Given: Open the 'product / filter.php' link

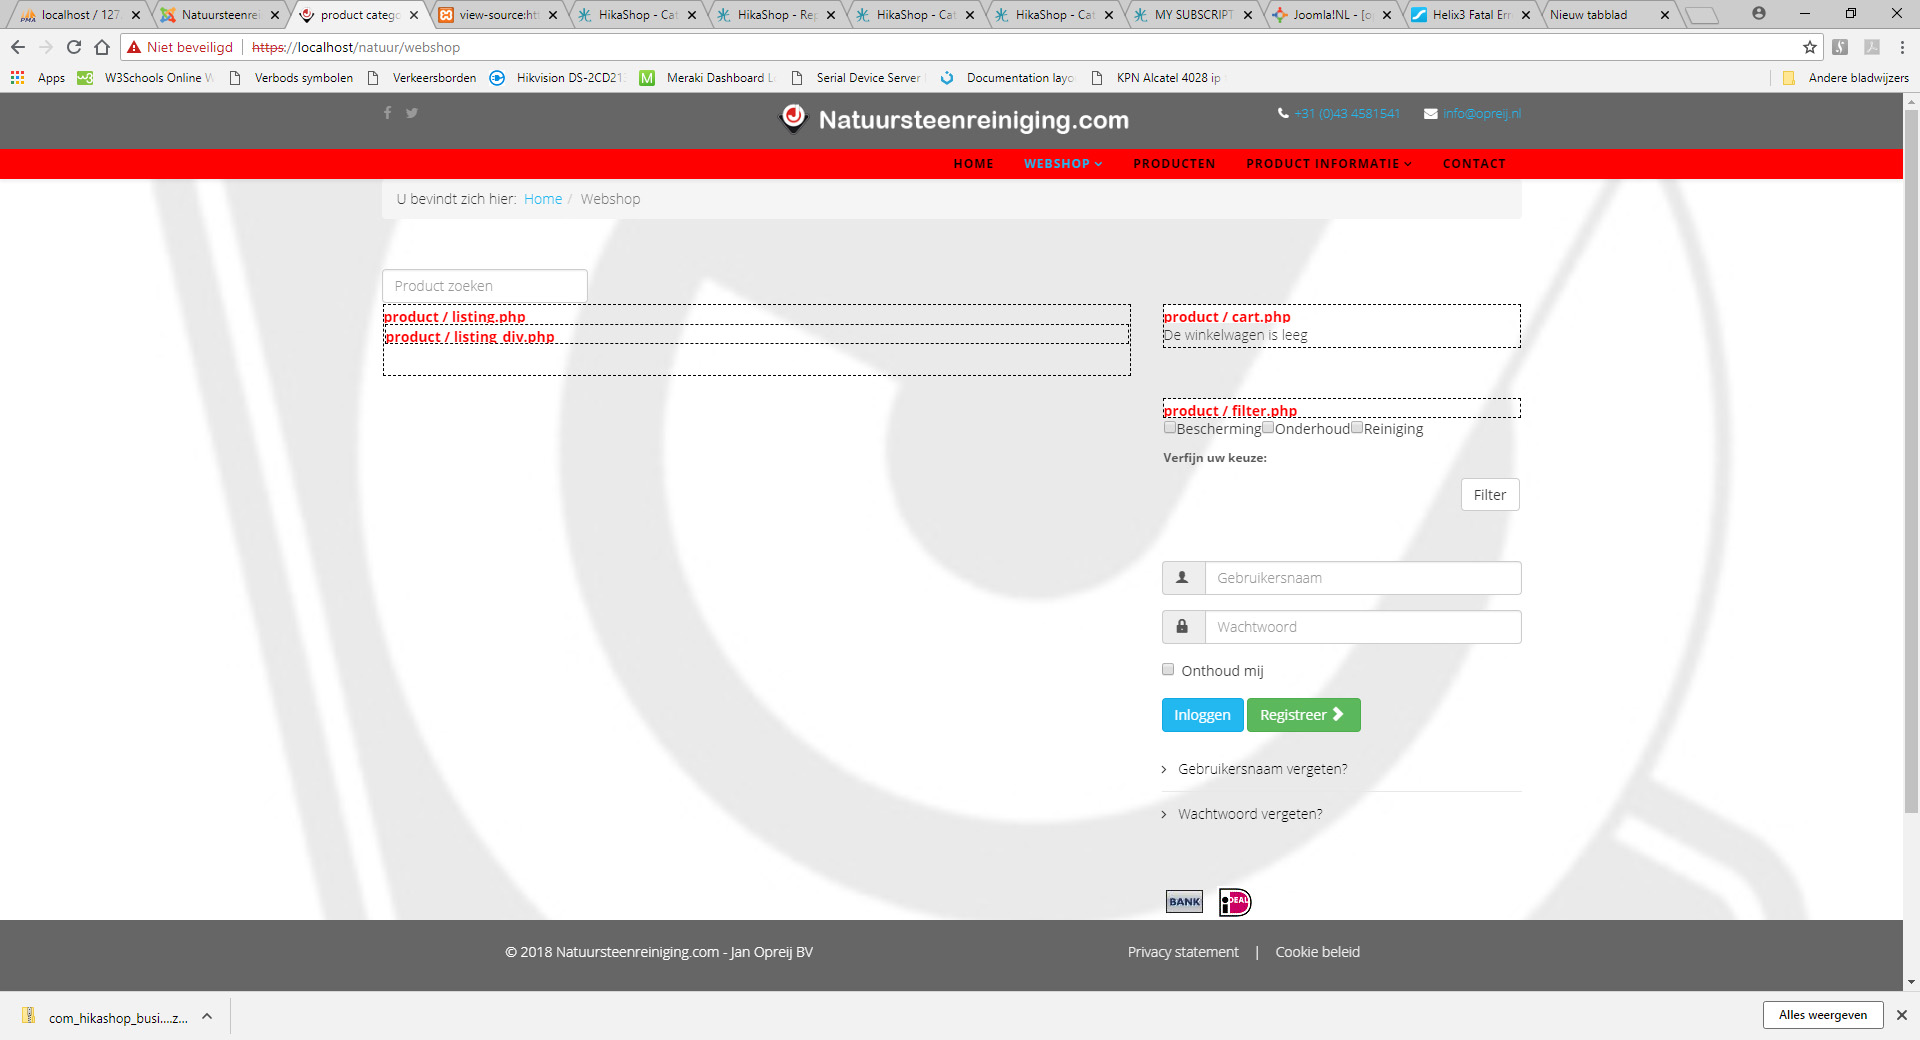Looking at the screenshot, I should coord(1230,411).
